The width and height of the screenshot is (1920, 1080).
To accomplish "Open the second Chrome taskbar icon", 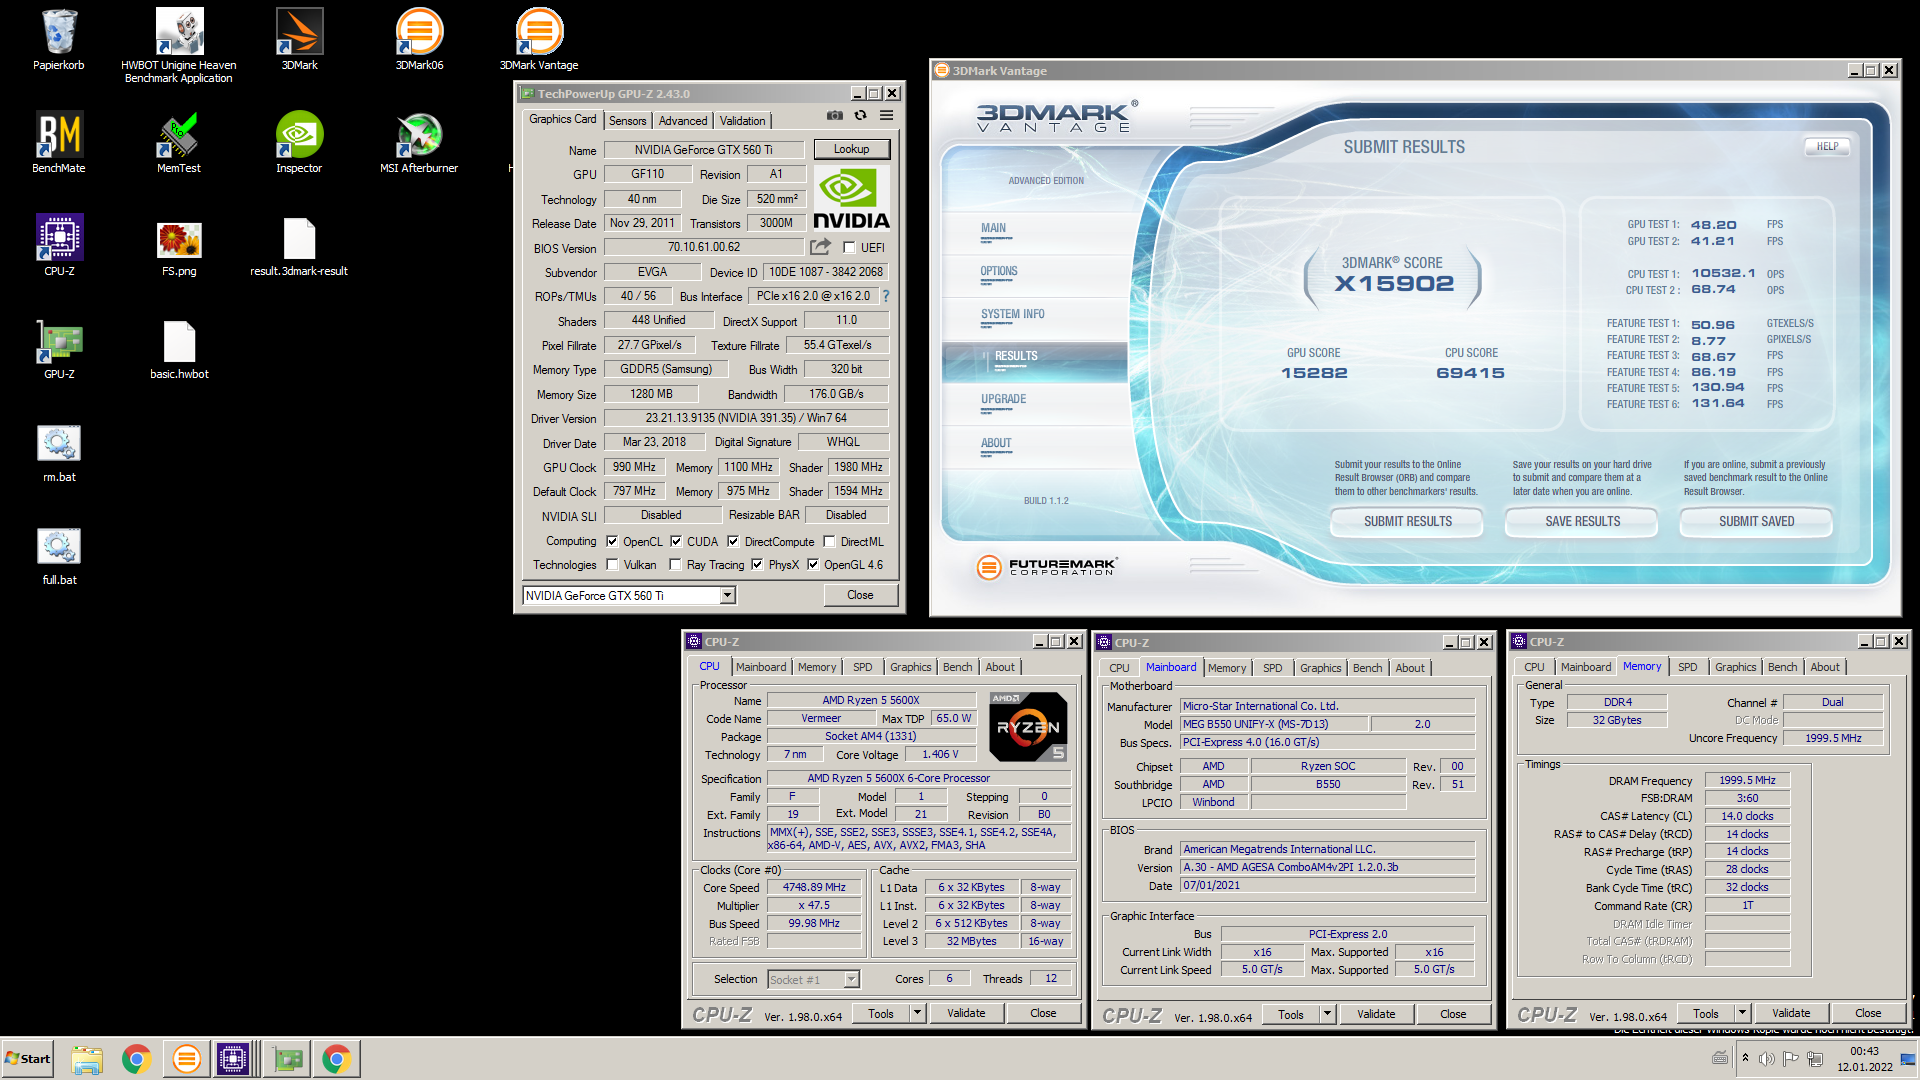I will [x=337, y=1059].
